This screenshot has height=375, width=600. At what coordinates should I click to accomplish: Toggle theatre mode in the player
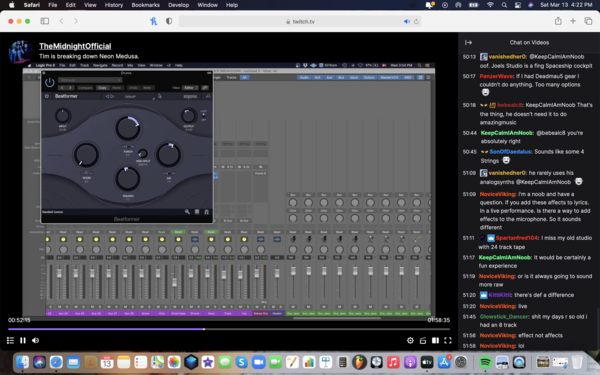435,340
